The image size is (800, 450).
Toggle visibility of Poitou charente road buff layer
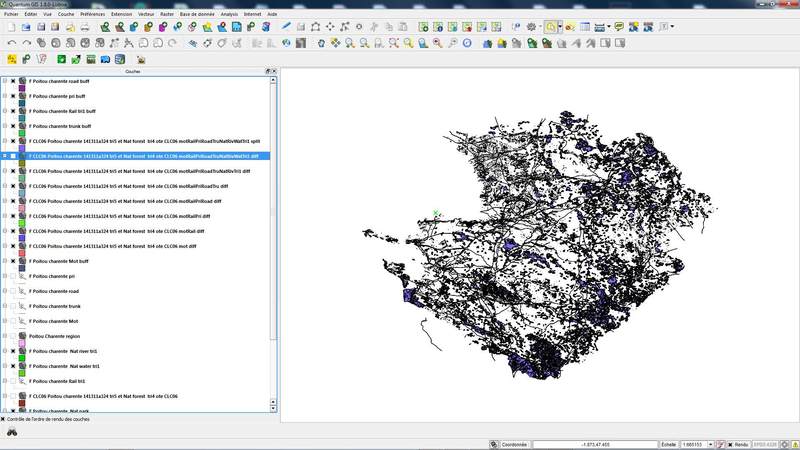coord(13,81)
